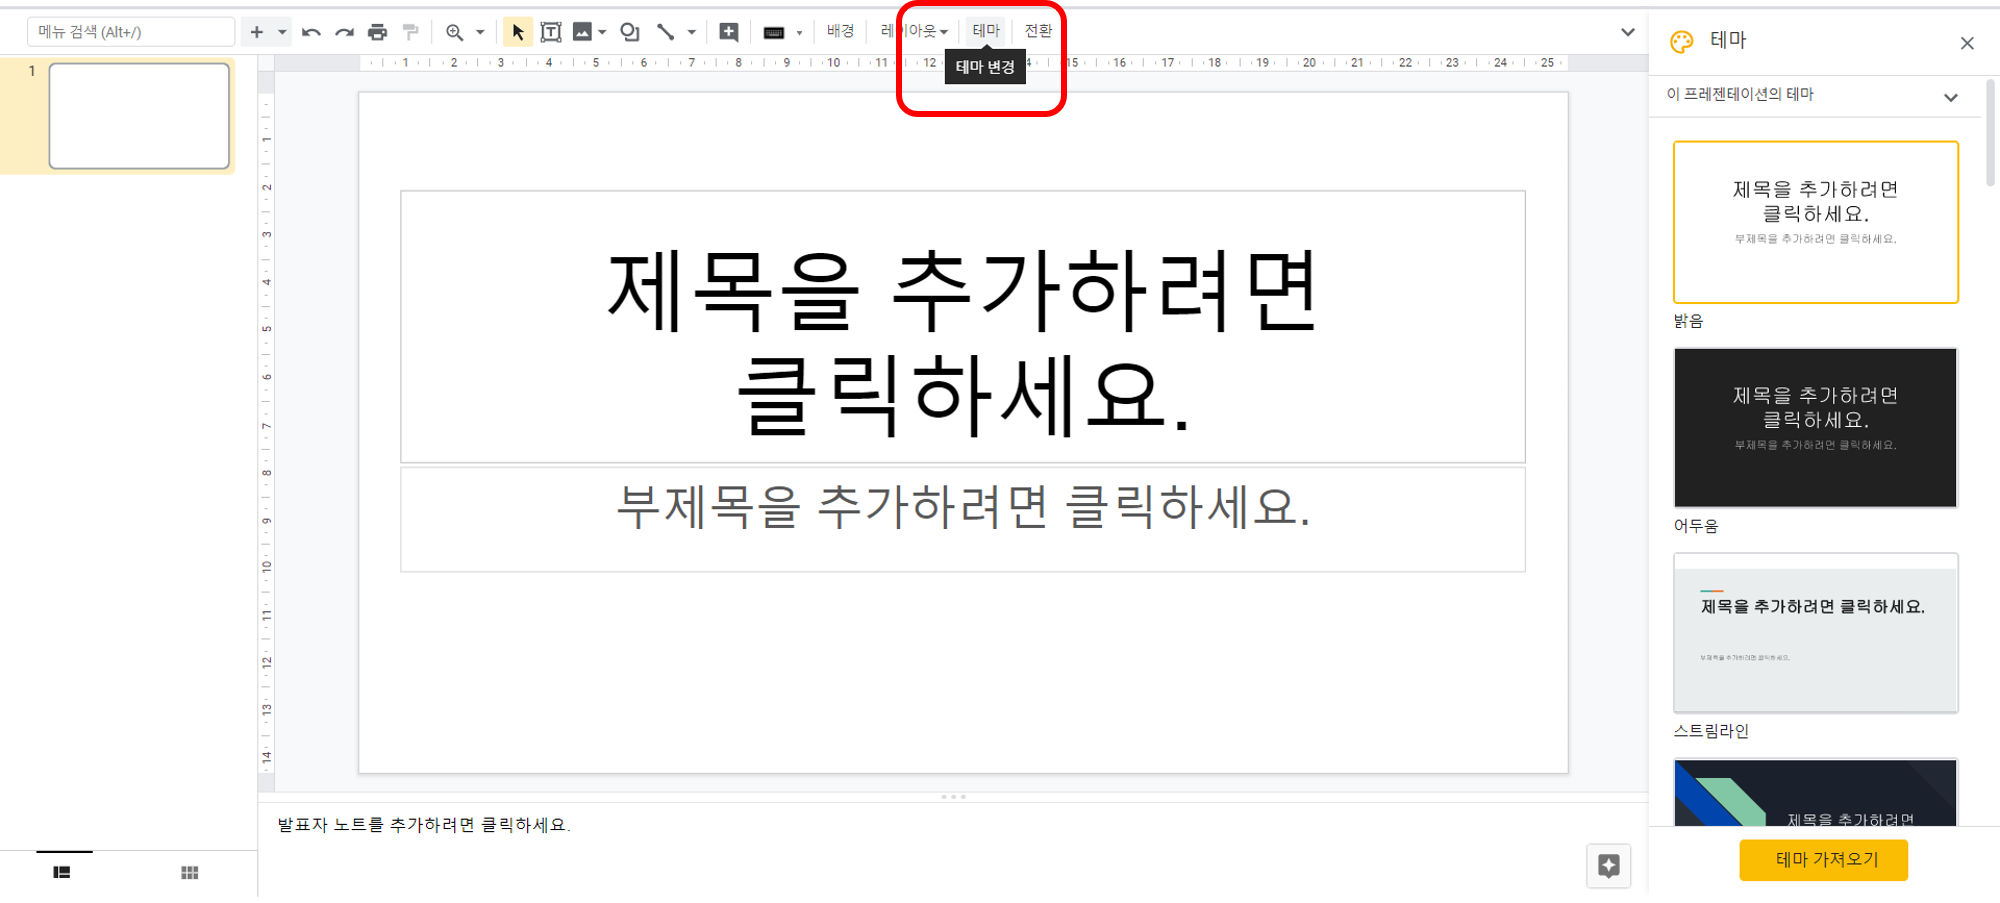Open the line type dropdown arrow
The image size is (2000, 903).
coord(691,32)
